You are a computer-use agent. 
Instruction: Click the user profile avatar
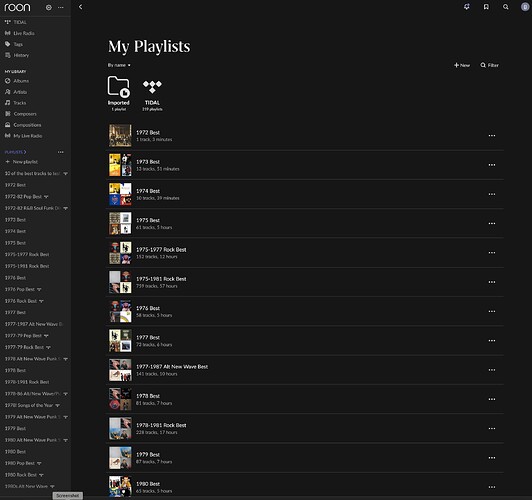[525, 7]
